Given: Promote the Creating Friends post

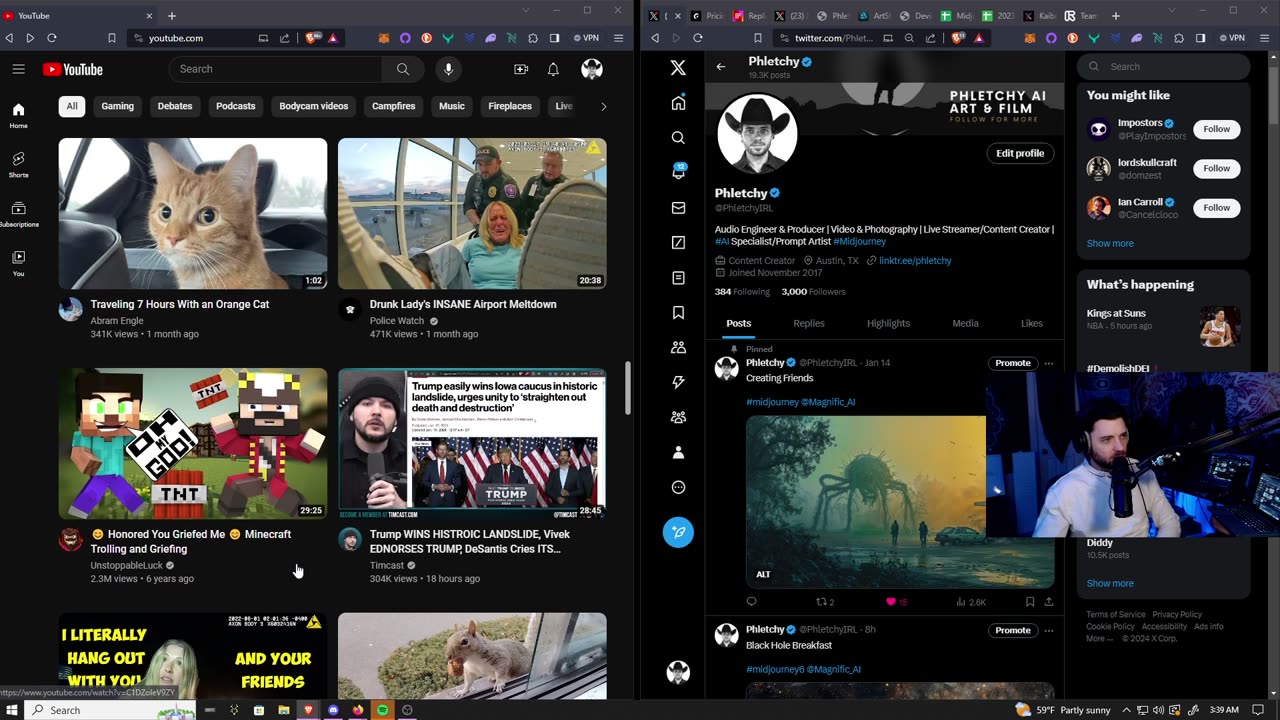Looking at the screenshot, I should (x=1012, y=363).
